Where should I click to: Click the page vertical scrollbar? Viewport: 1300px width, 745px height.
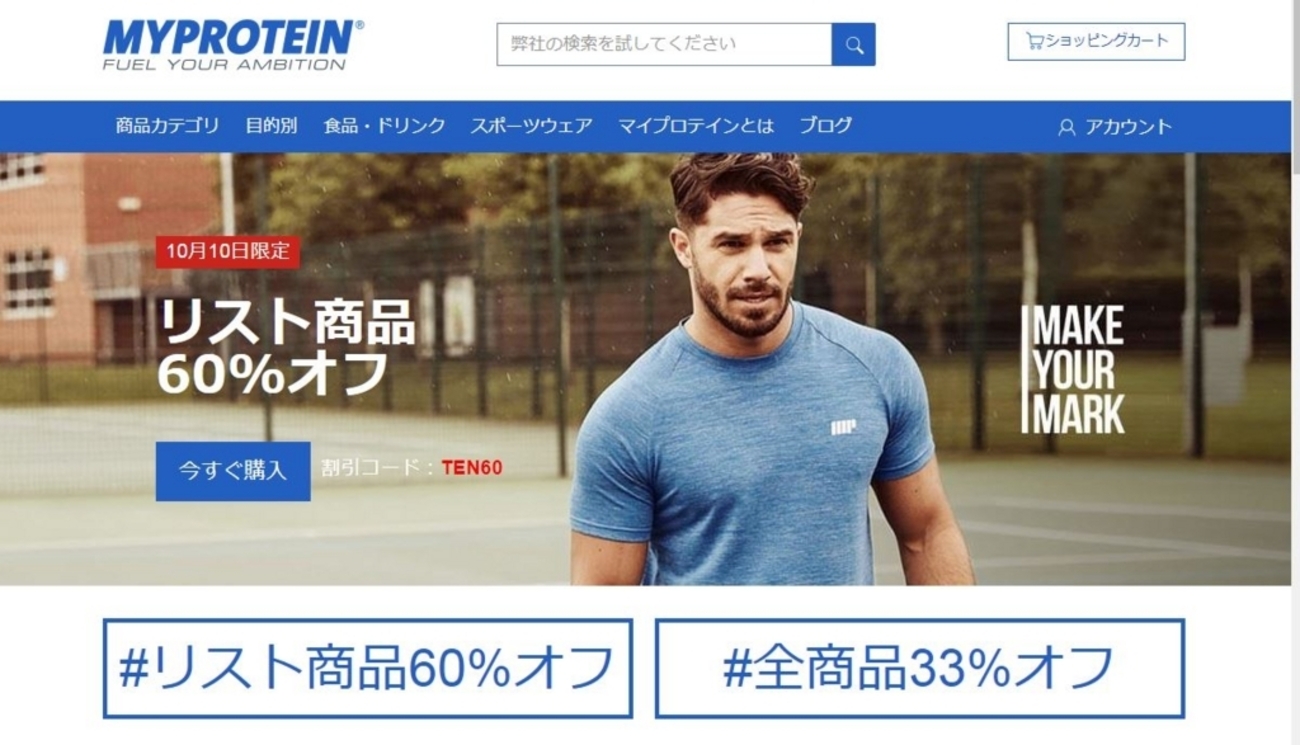[x=1295, y=372]
